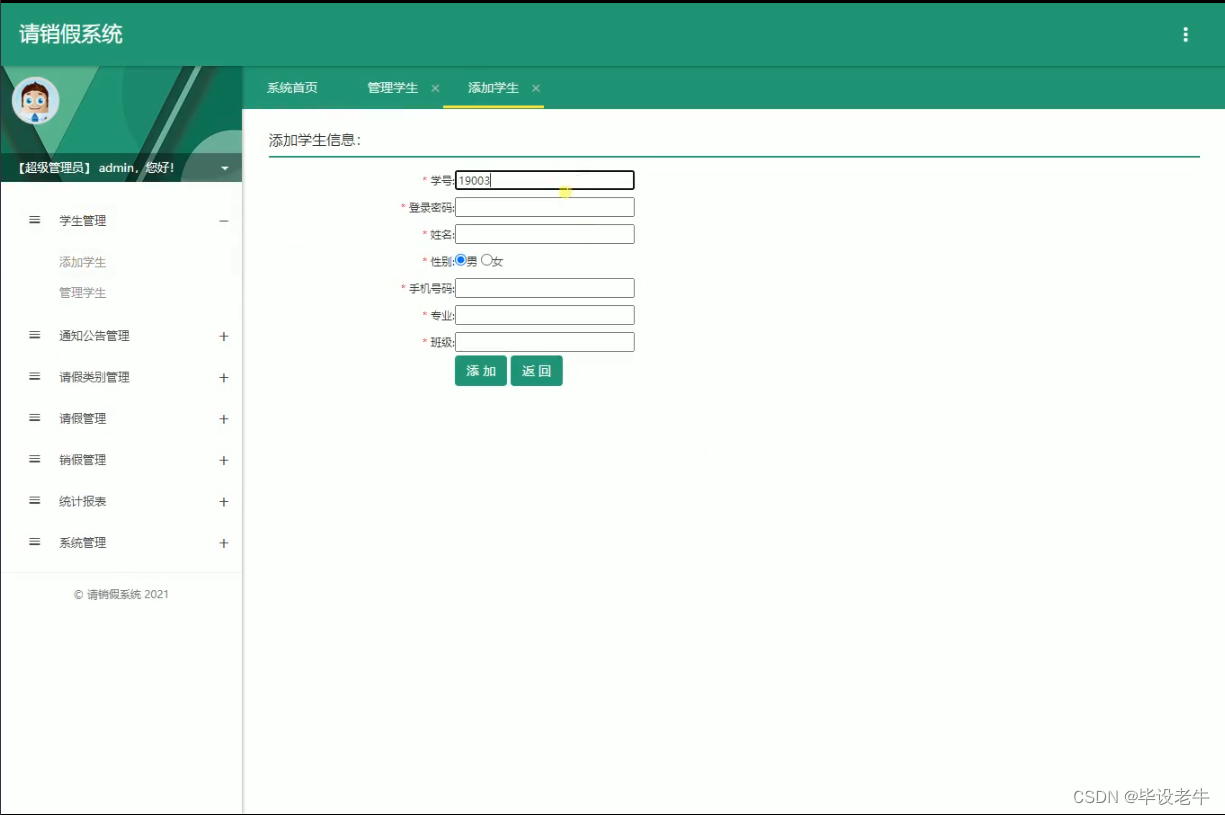The image size is (1225, 815).
Task: Focus the 手机号码 input field
Action: point(545,288)
